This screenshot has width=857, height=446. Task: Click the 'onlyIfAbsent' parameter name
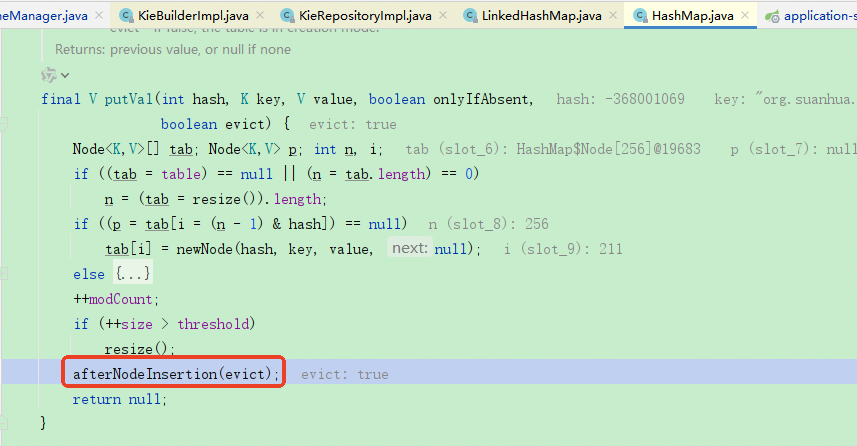pyautogui.click(x=481, y=99)
